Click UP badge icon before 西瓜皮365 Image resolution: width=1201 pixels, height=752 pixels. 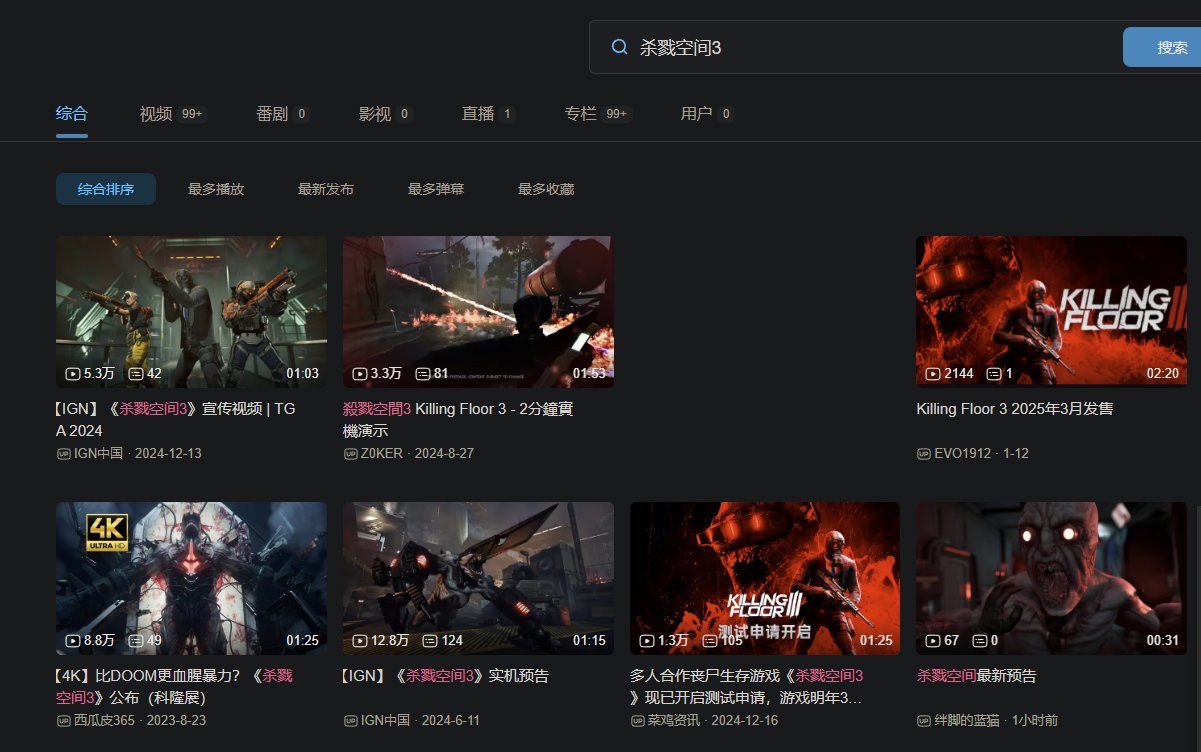[x=64, y=721]
